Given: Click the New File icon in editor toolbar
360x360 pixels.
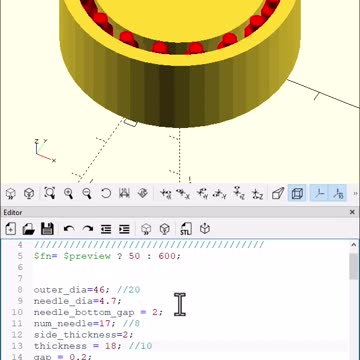Looking at the screenshot, I should [x=10, y=229].
